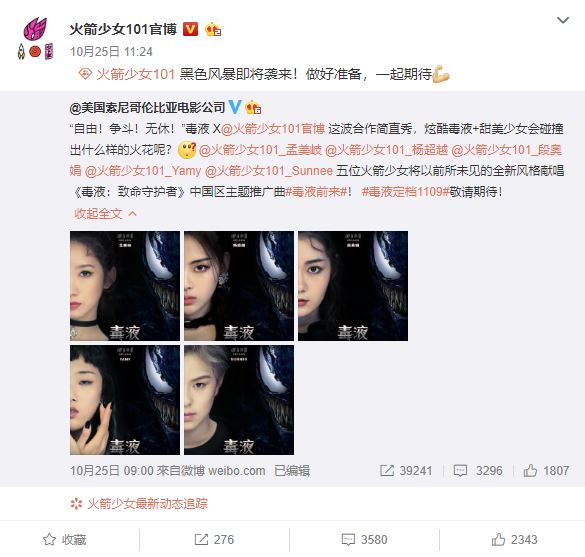Like the original post with 1807 likes

point(546,470)
